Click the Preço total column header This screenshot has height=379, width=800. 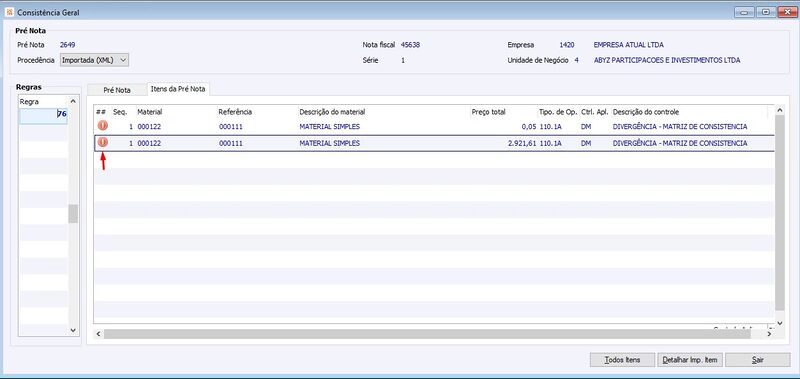[x=488, y=112]
